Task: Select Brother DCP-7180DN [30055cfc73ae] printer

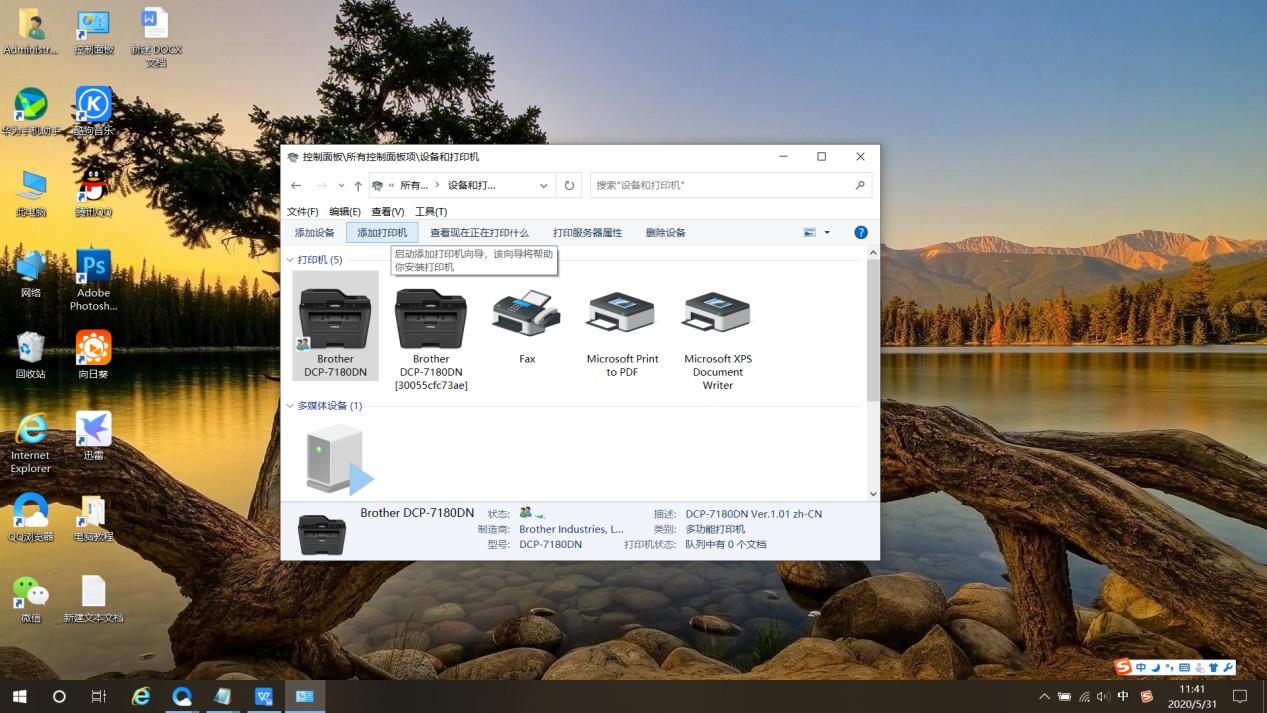Action: (431, 320)
